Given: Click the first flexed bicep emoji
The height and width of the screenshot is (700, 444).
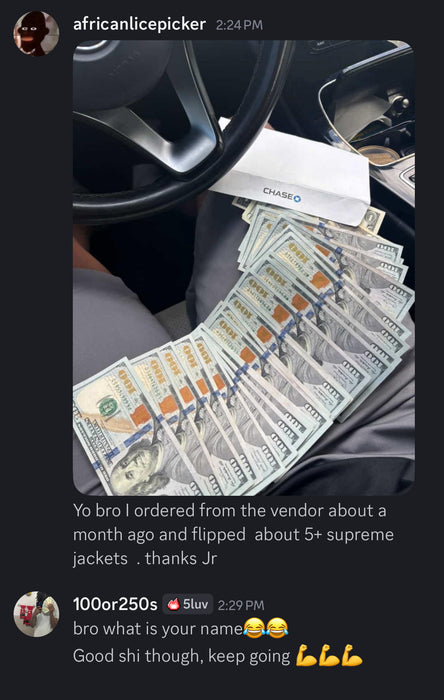Looking at the screenshot, I should pos(306,655).
